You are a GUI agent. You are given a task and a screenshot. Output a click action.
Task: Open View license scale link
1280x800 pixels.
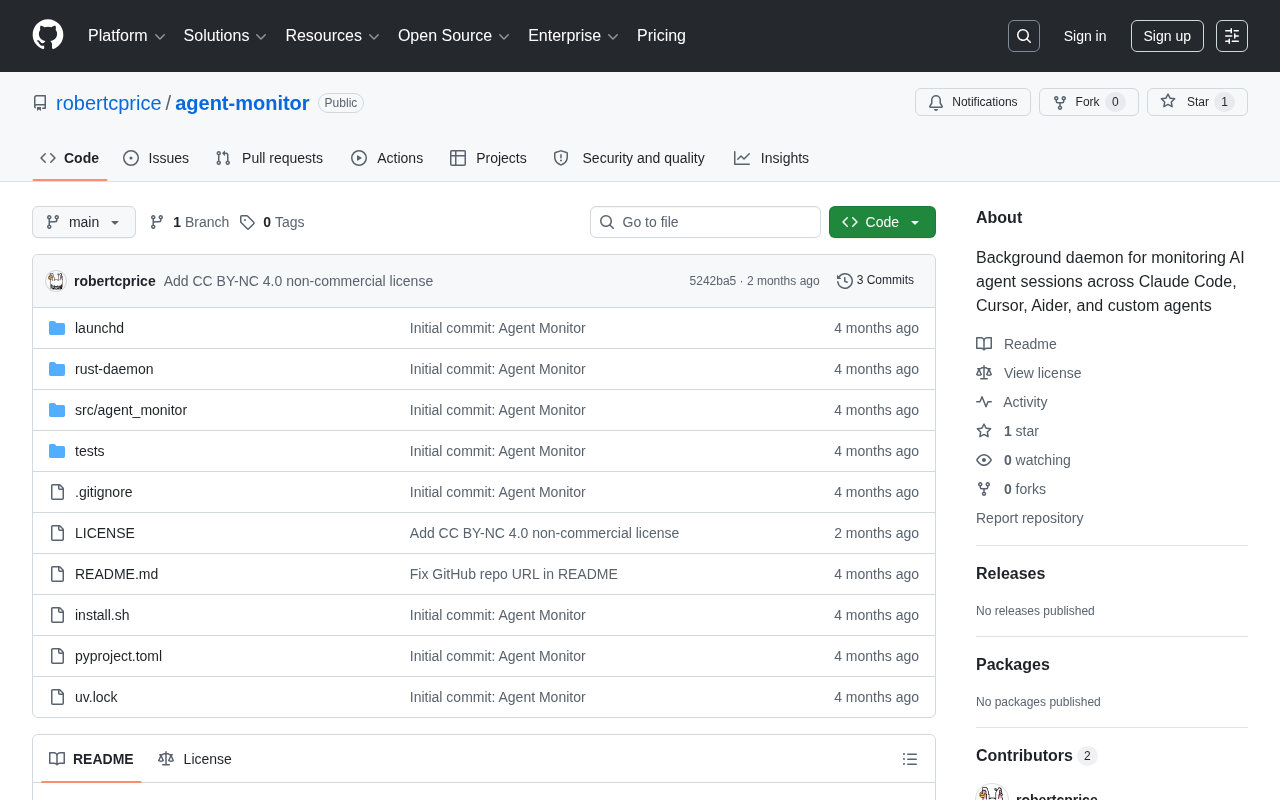pyautogui.click(x=1029, y=373)
